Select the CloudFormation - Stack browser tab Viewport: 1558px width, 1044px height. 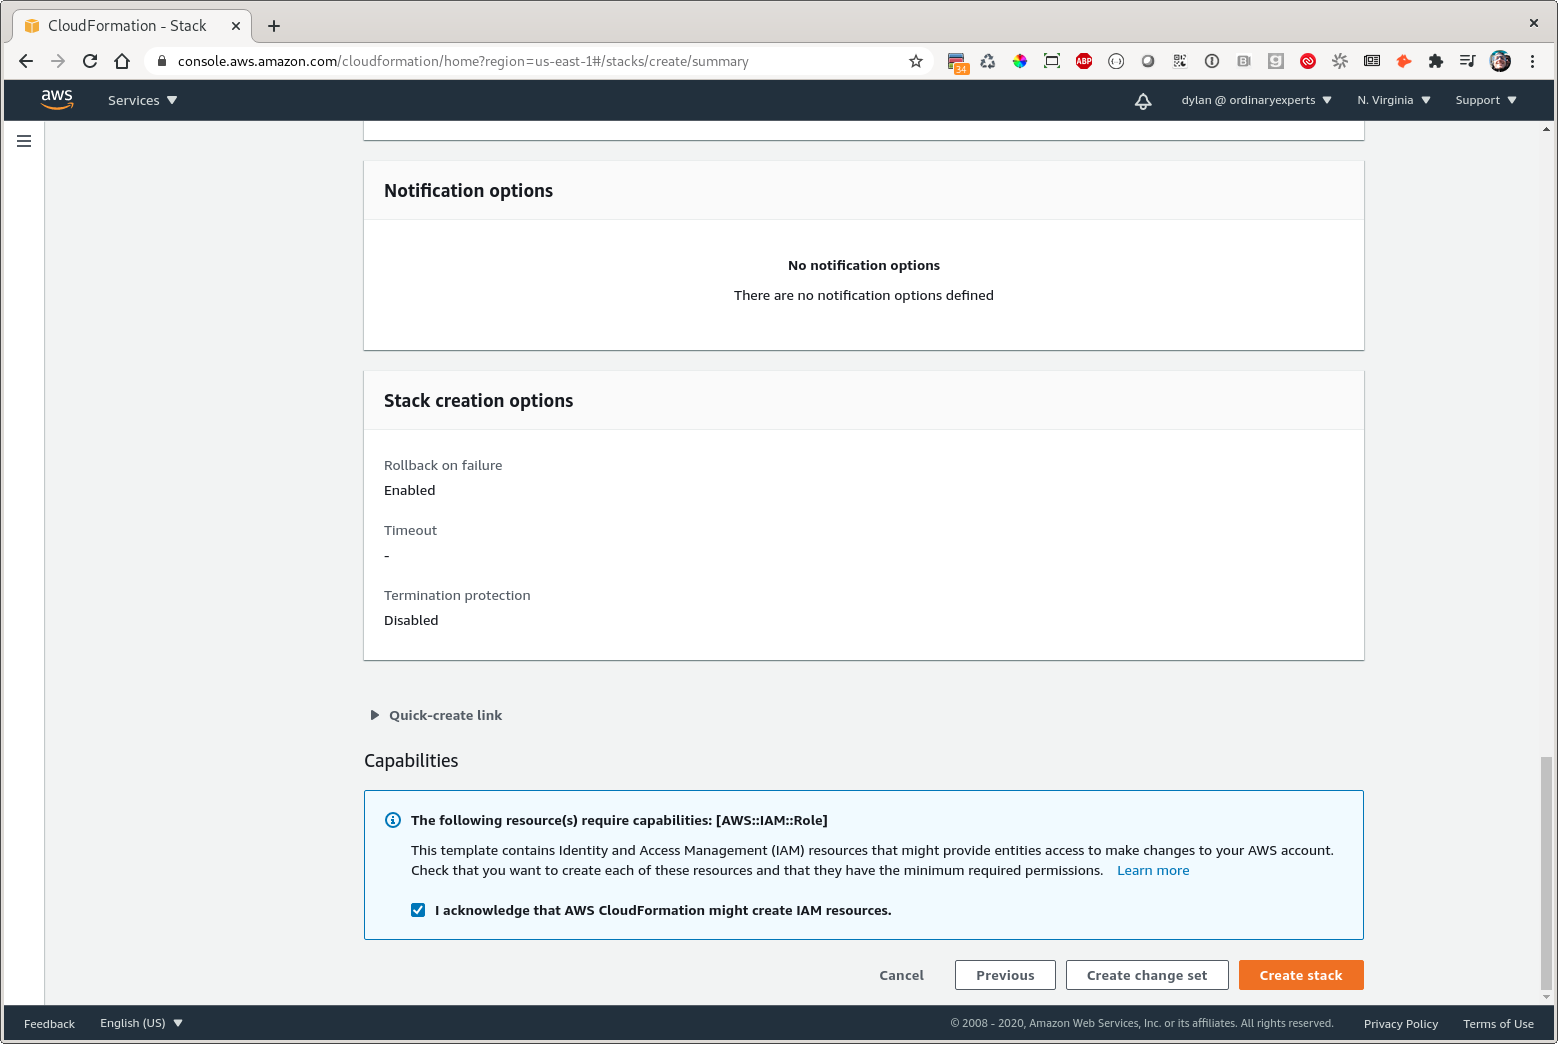coord(127,26)
